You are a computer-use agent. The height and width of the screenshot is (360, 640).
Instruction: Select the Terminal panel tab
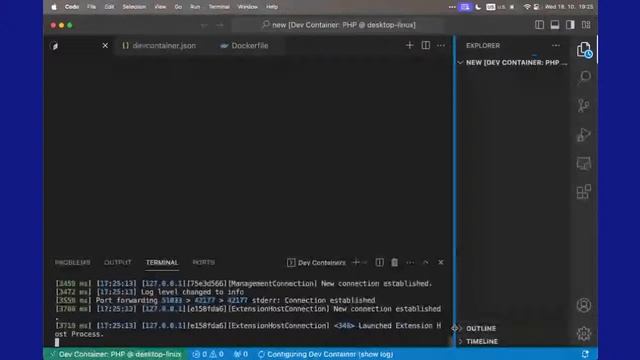[x=162, y=262]
